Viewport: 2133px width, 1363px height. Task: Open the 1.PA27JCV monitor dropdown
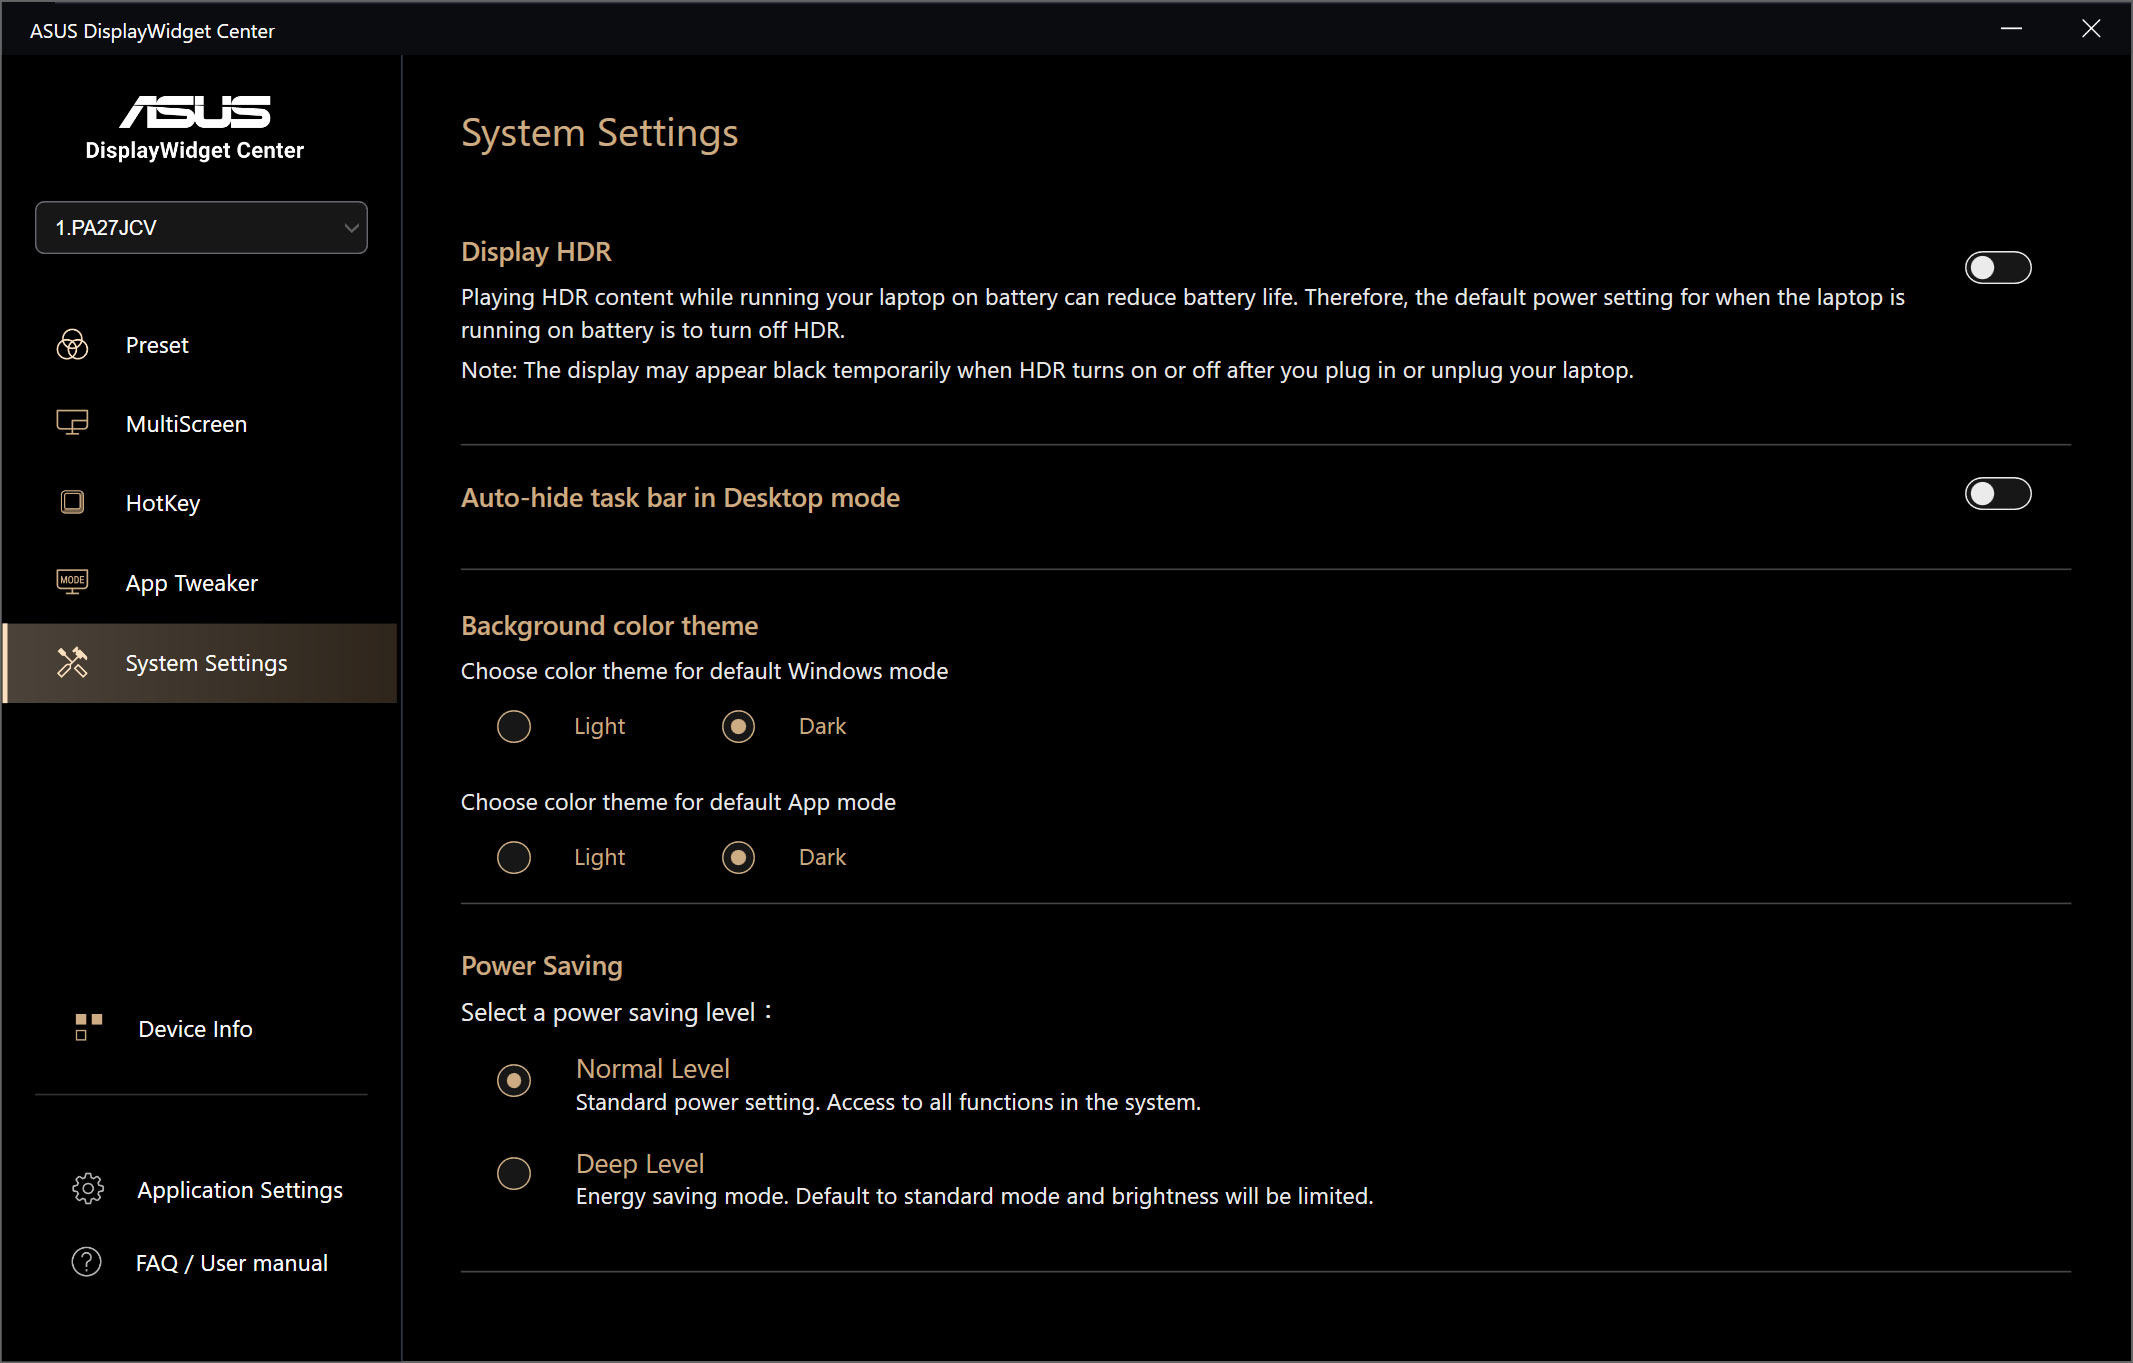200,228
